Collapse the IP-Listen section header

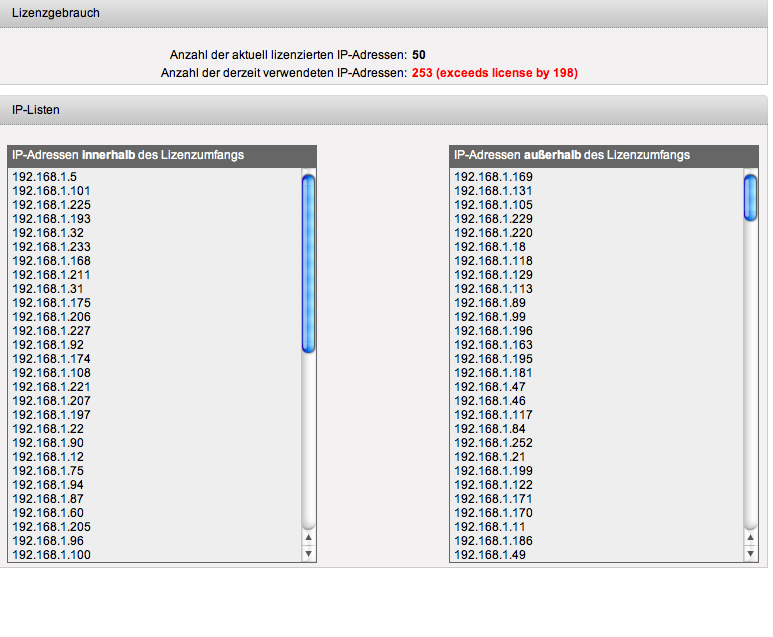(x=384, y=109)
